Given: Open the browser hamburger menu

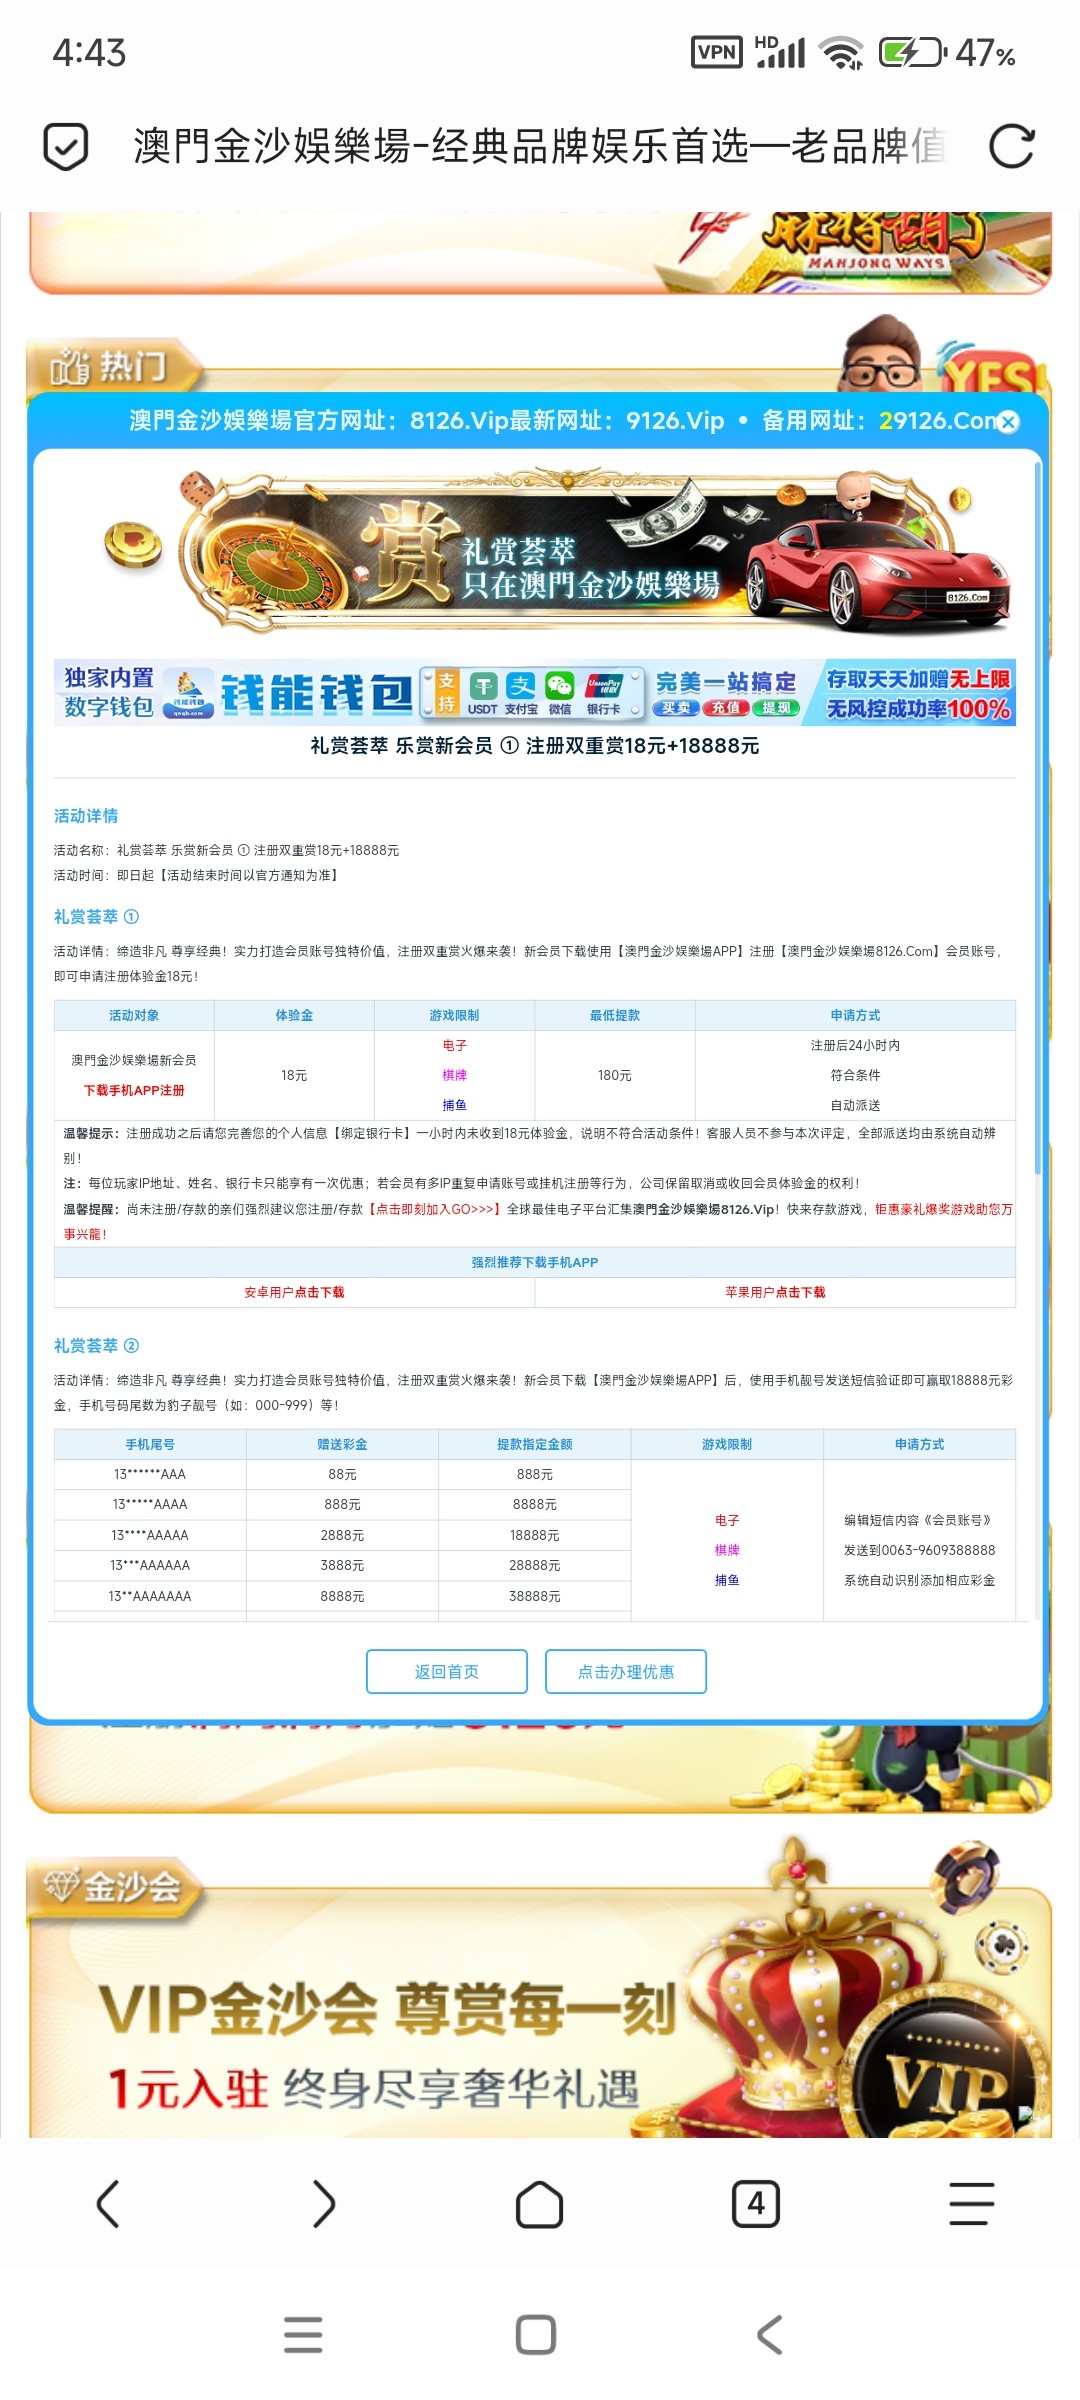Looking at the screenshot, I should tap(971, 2204).
